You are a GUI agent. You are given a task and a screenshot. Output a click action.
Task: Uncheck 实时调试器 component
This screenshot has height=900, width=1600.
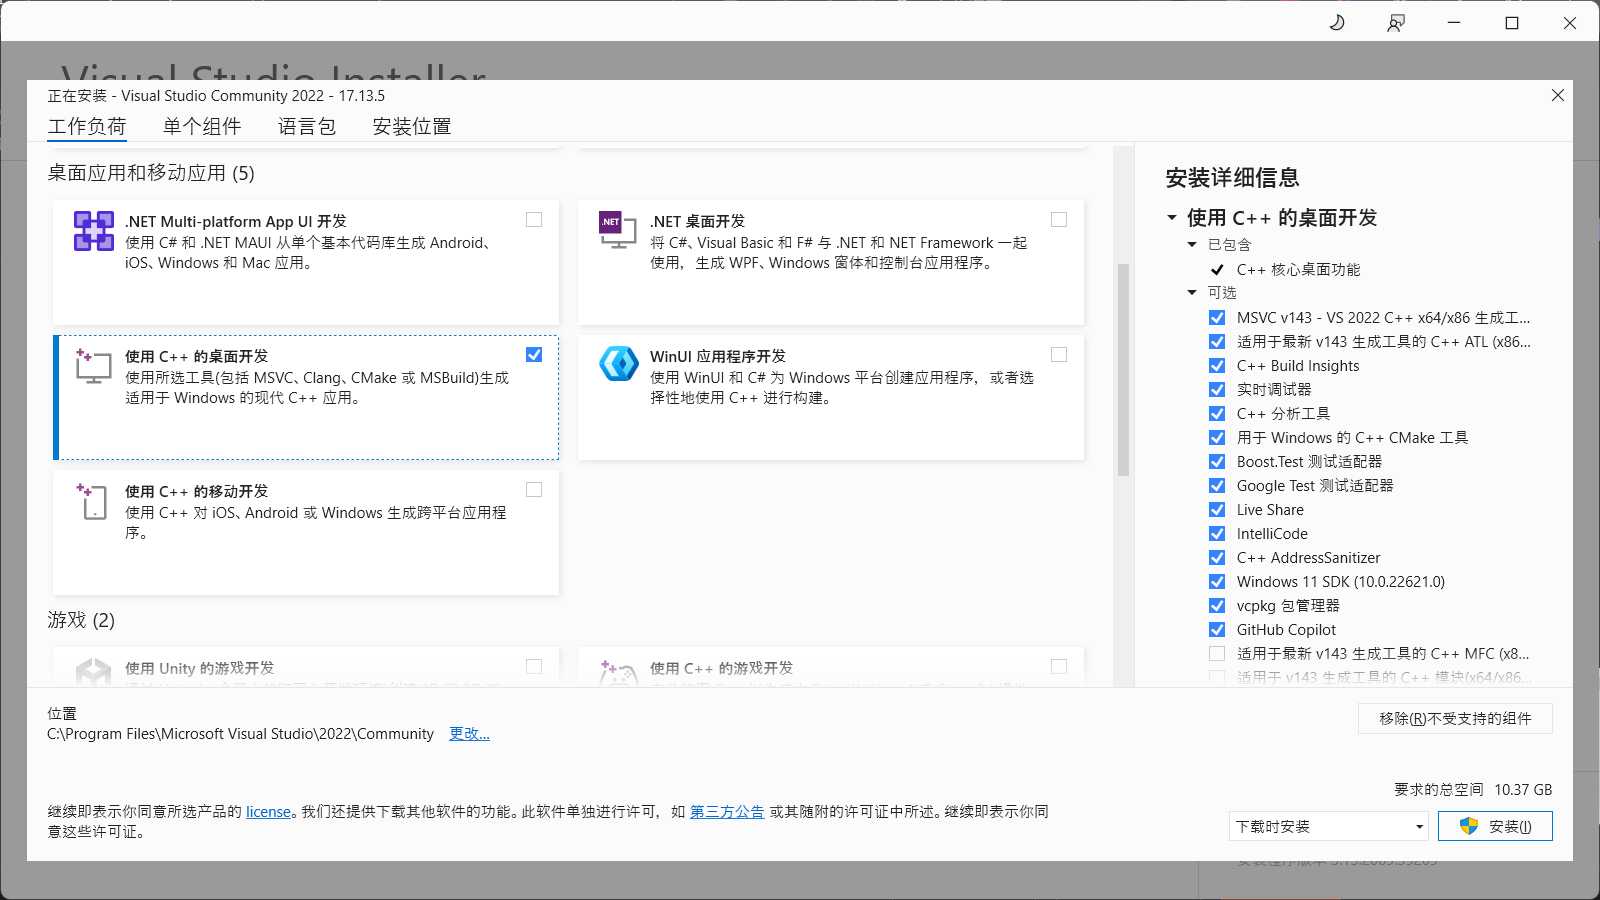point(1217,390)
